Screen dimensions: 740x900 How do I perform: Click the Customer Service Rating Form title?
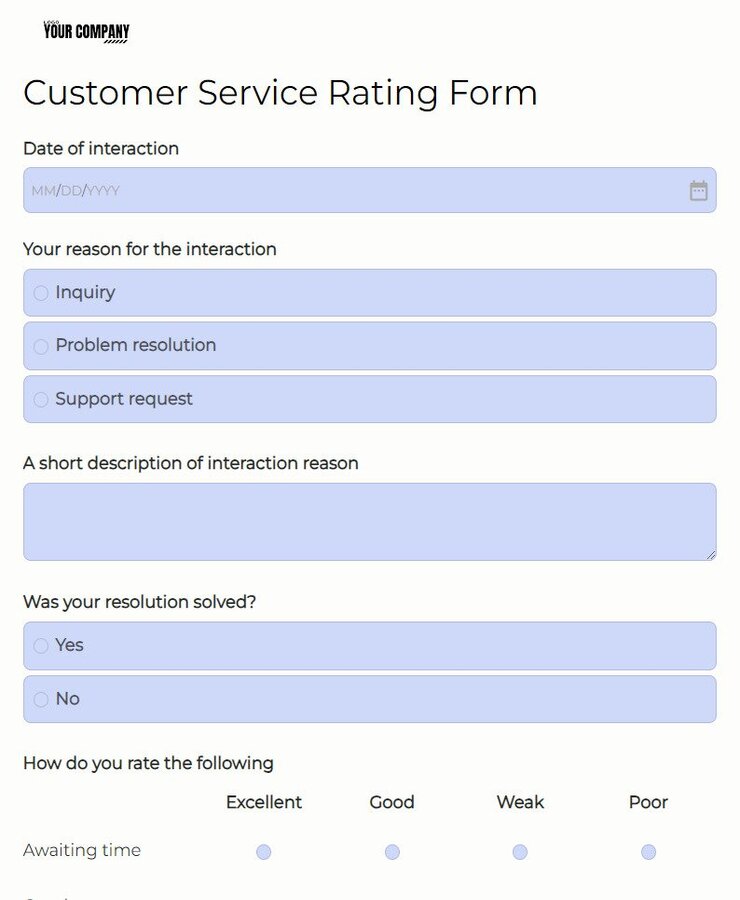[x=280, y=93]
